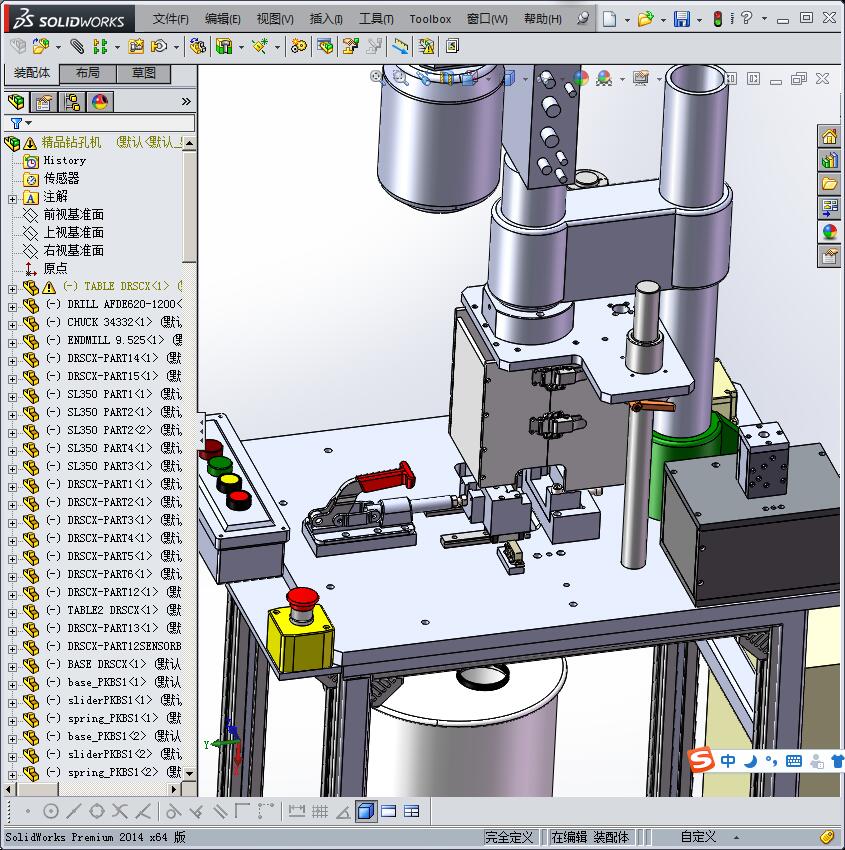Select the 前视基准面 plane item

point(73,215)
